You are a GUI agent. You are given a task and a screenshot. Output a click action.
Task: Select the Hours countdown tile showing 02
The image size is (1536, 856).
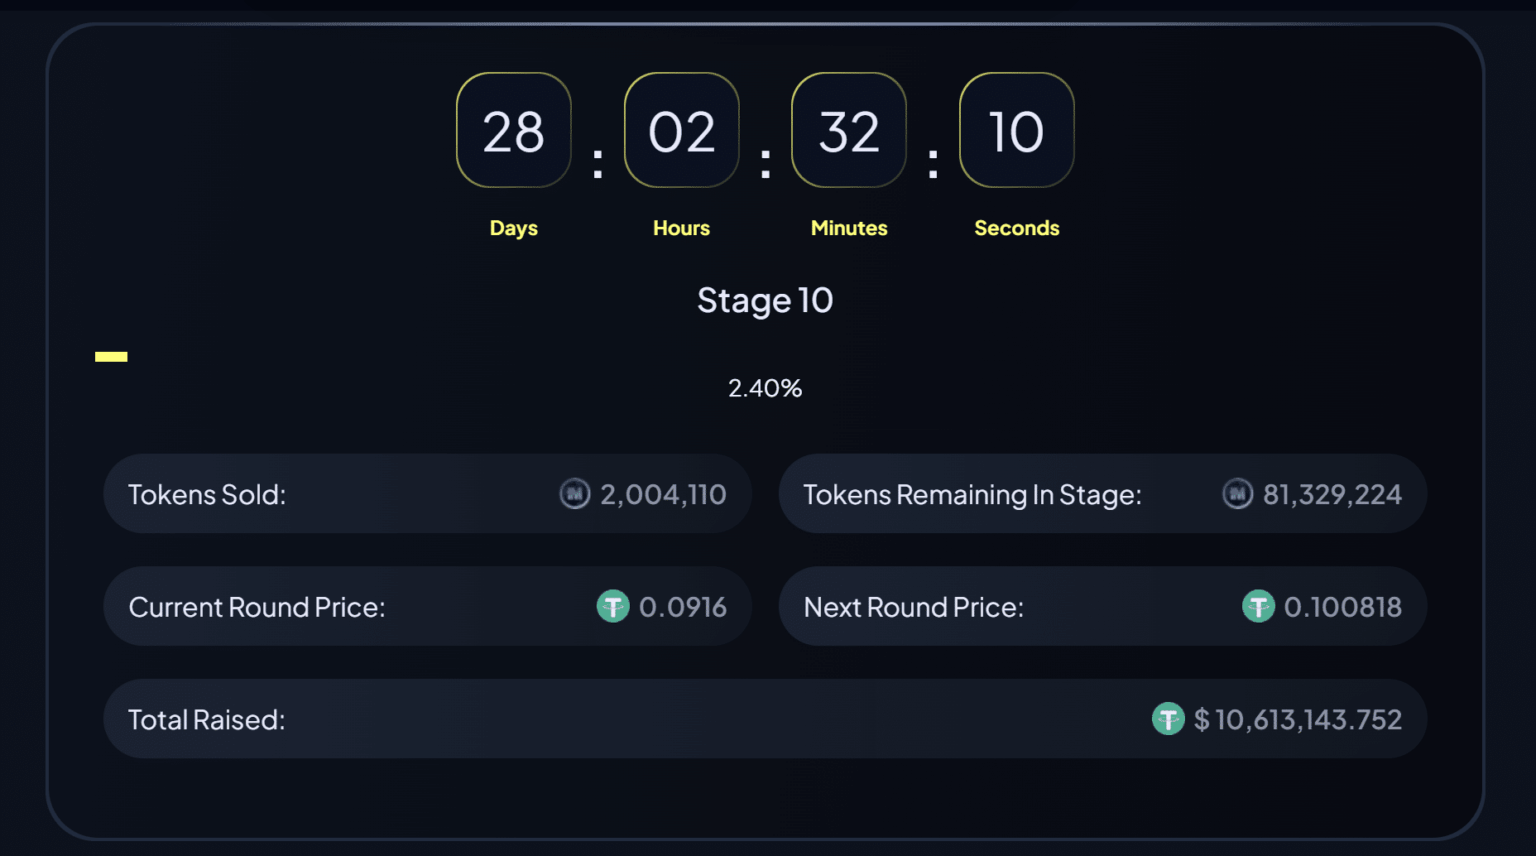pos(681,130)
